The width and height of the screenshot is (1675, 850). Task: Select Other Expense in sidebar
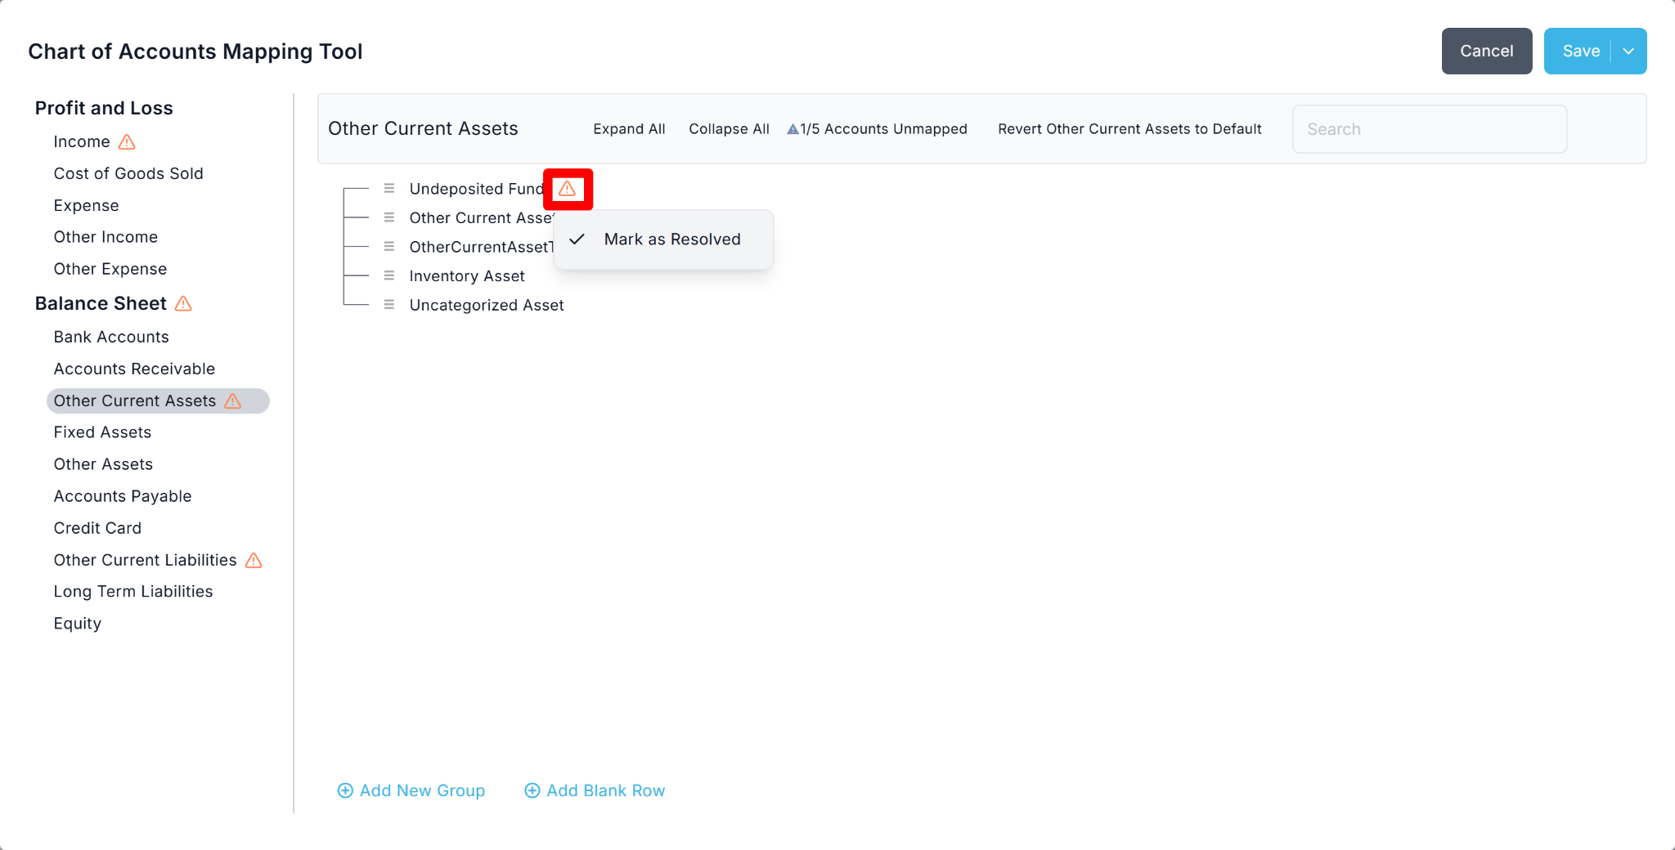pyautogui.click(x=110, y=269)
